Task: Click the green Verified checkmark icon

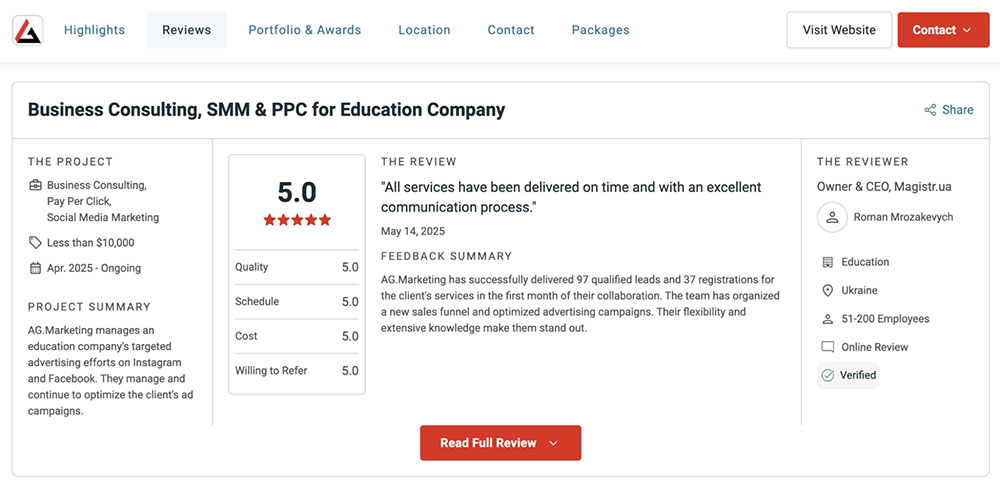Action: pyautogui.click(x=827, y=375)
